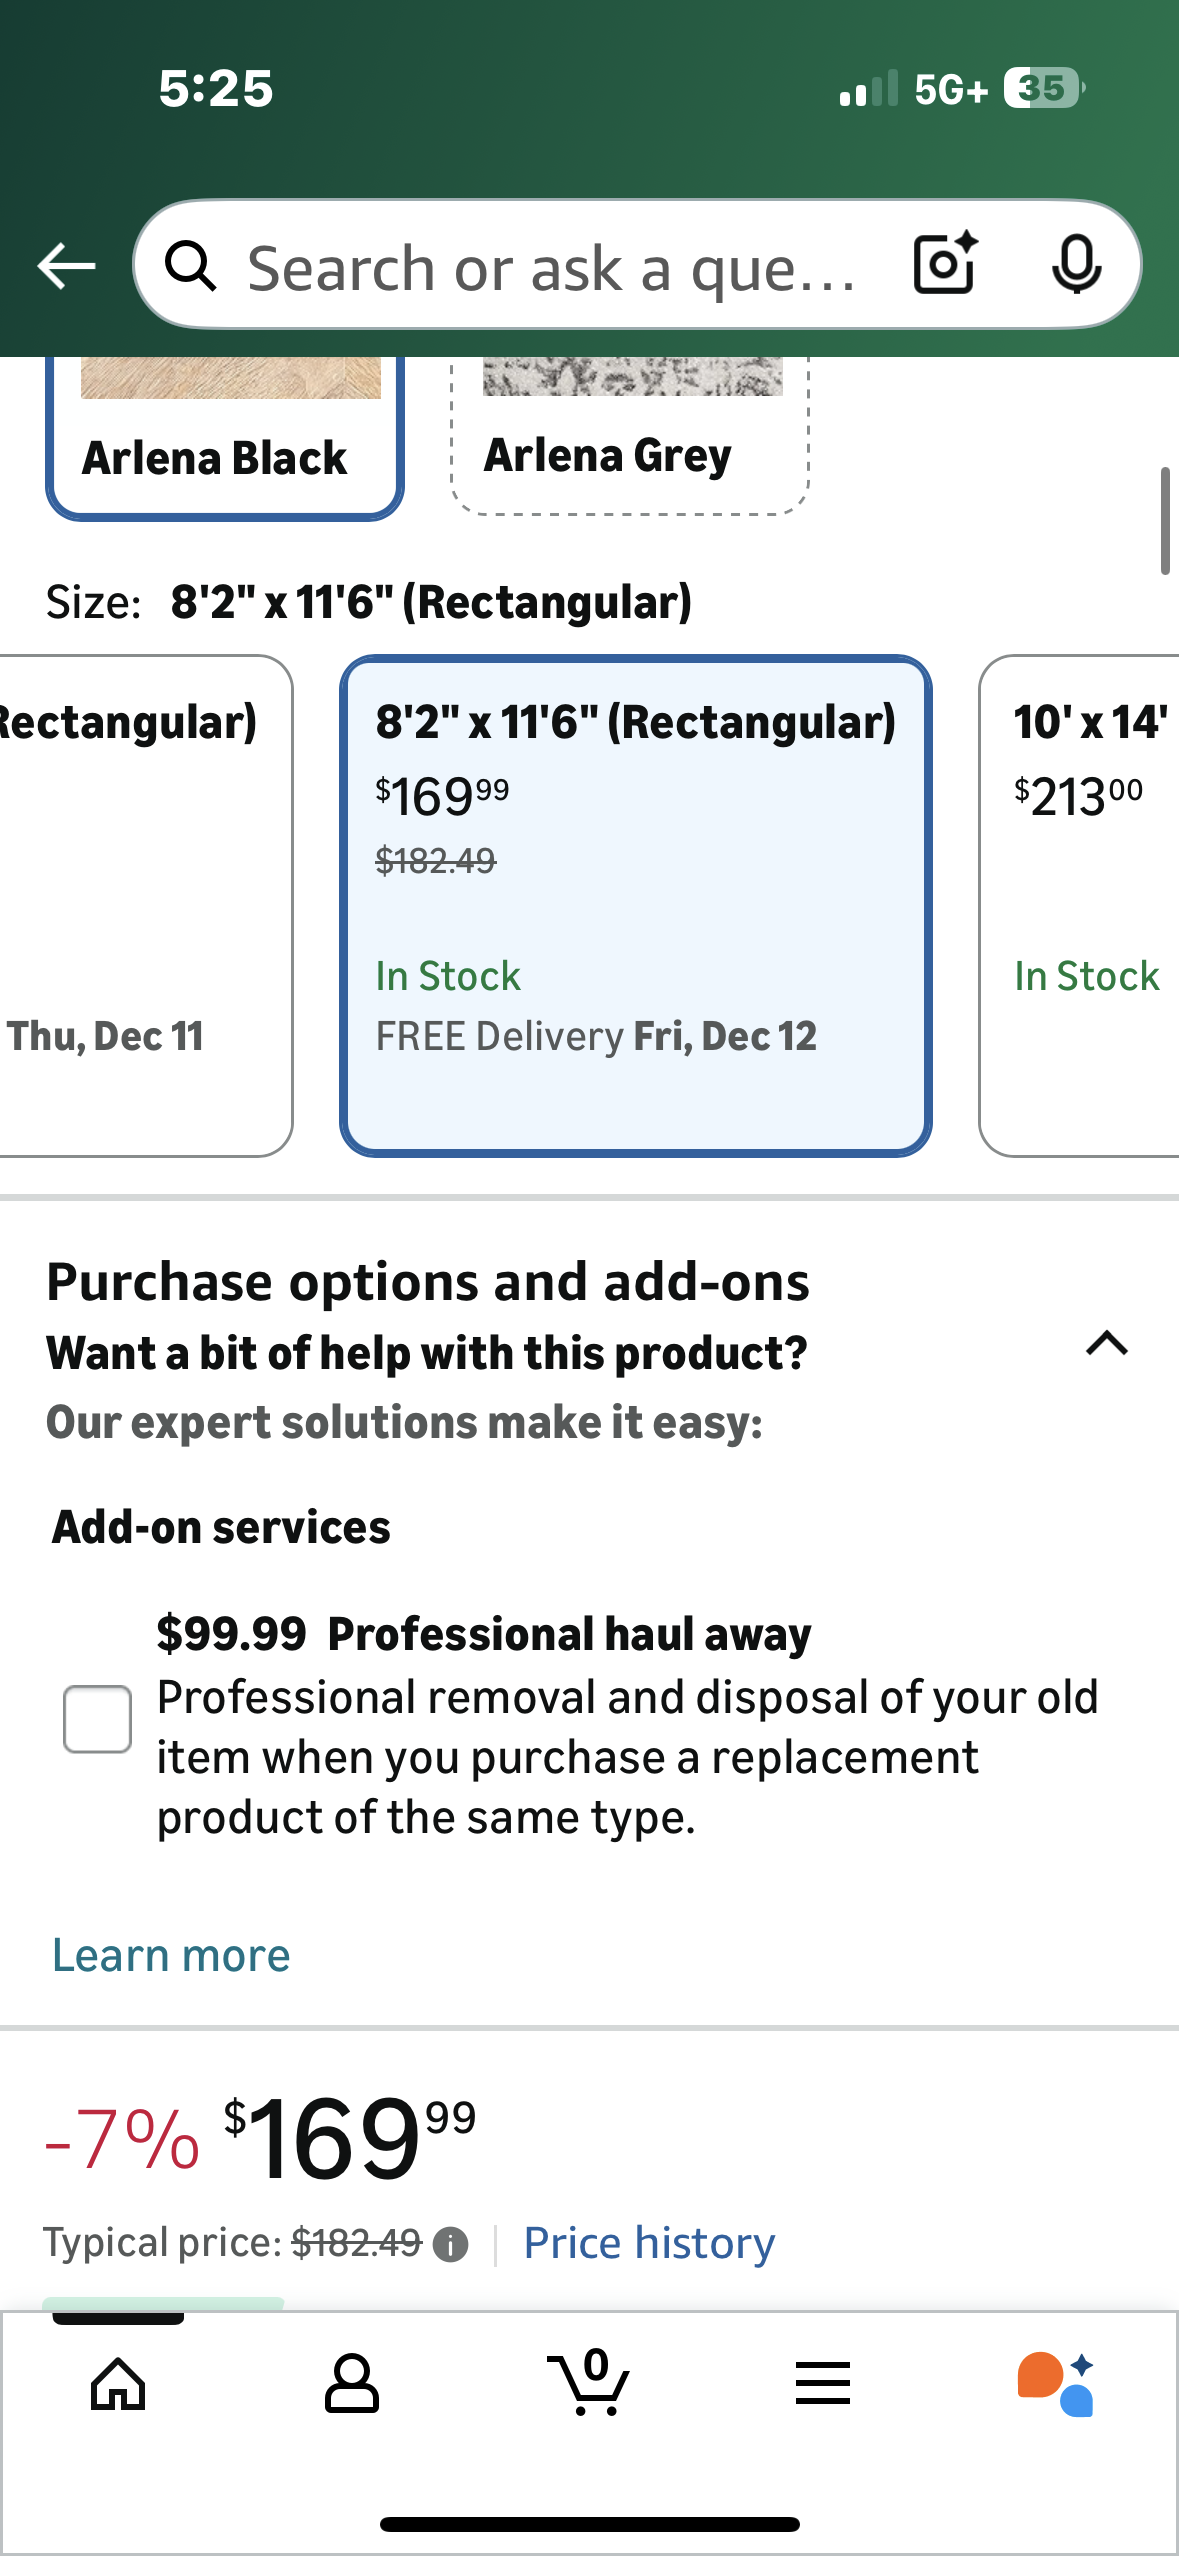The height and width of the screenshot is (2556, 1179).
Task: Tap the microphone voice search icon
Action: (x=1076, y=265)
